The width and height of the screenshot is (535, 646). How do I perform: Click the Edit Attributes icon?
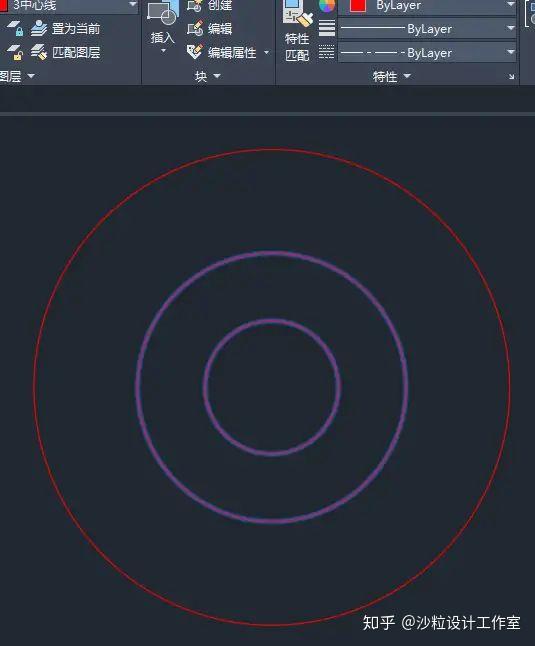click(x=195, y=52)
